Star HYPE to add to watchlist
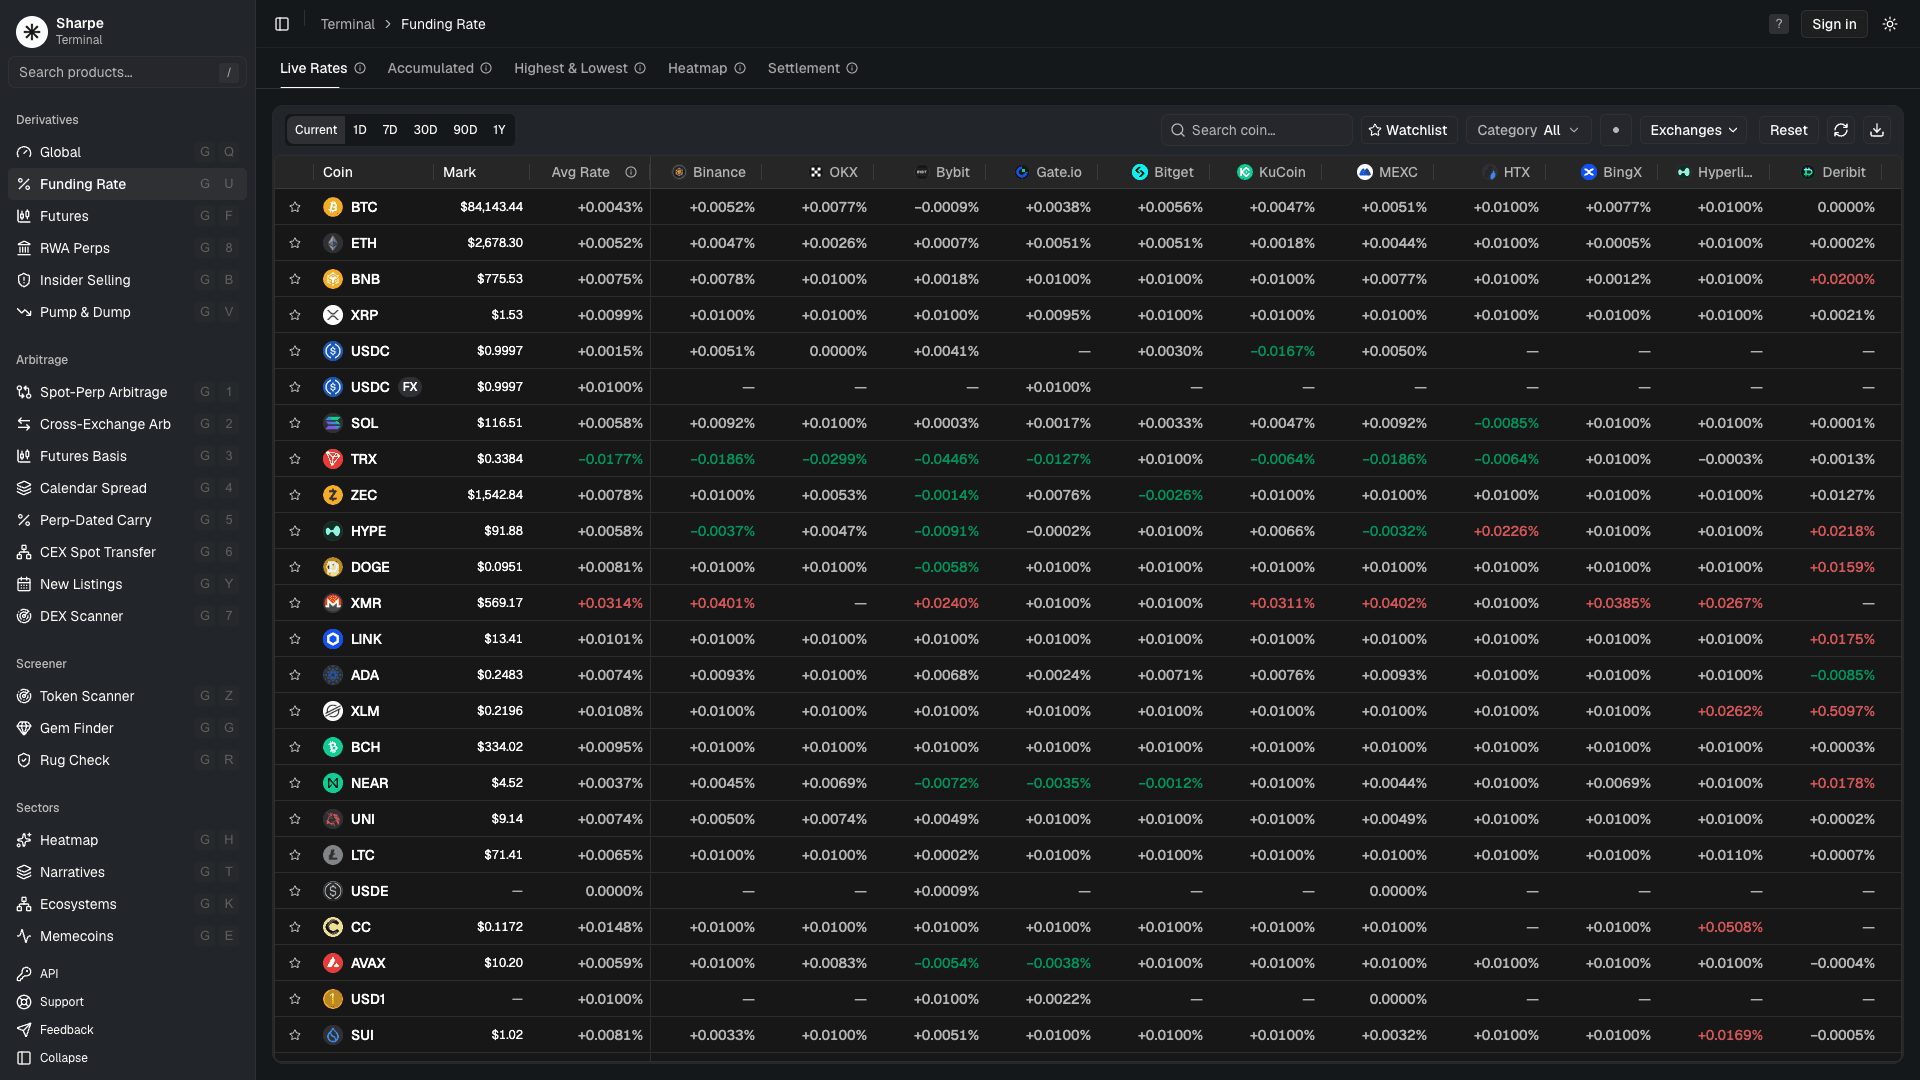The height and width of the screenshot is (1080, 1920). 295,531
